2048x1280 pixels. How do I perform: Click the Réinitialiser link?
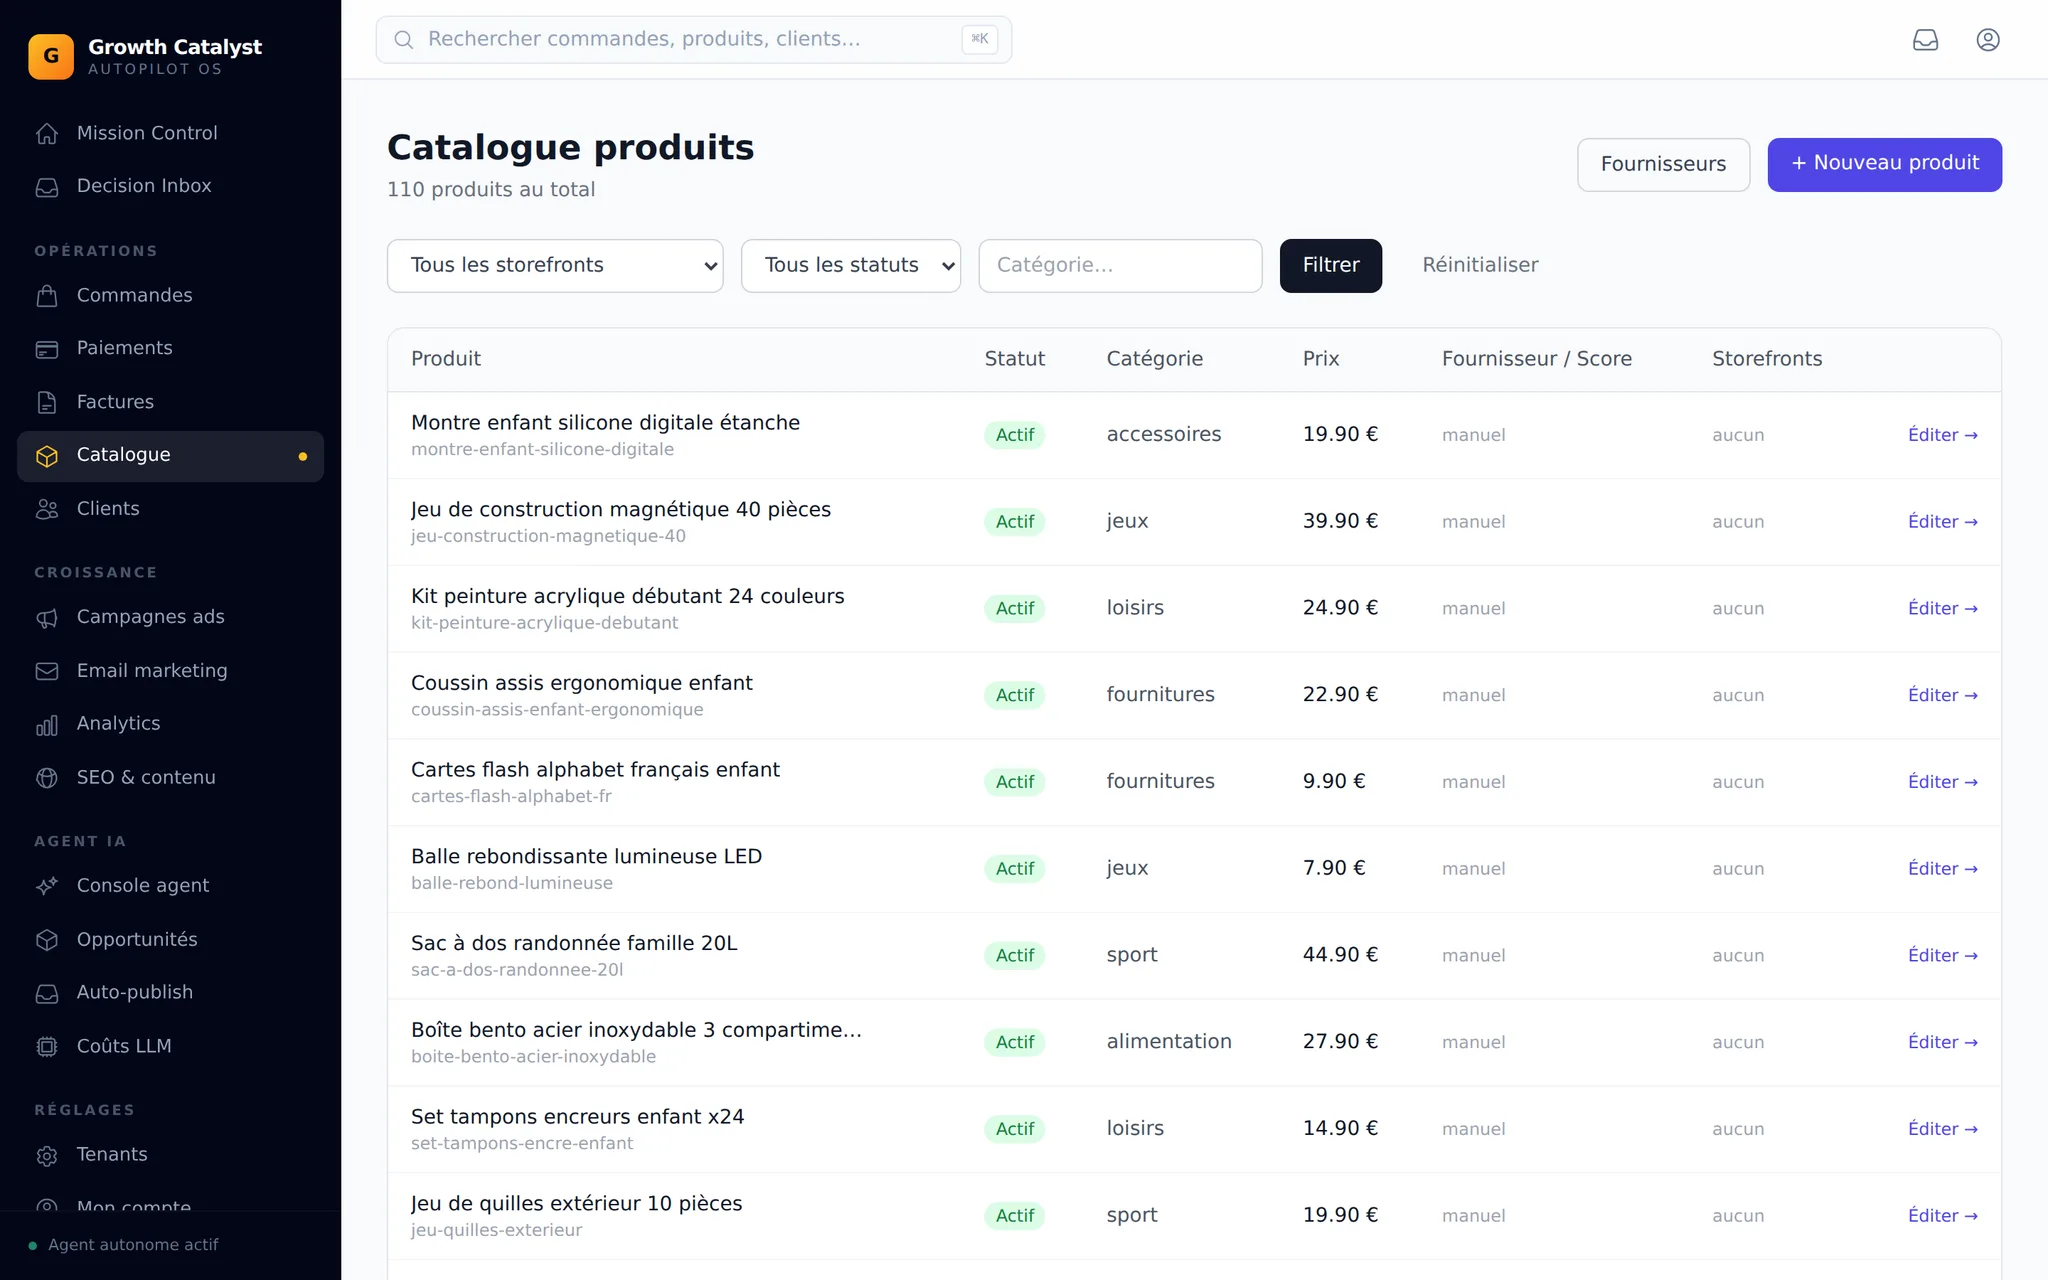tap(1480, 266)
